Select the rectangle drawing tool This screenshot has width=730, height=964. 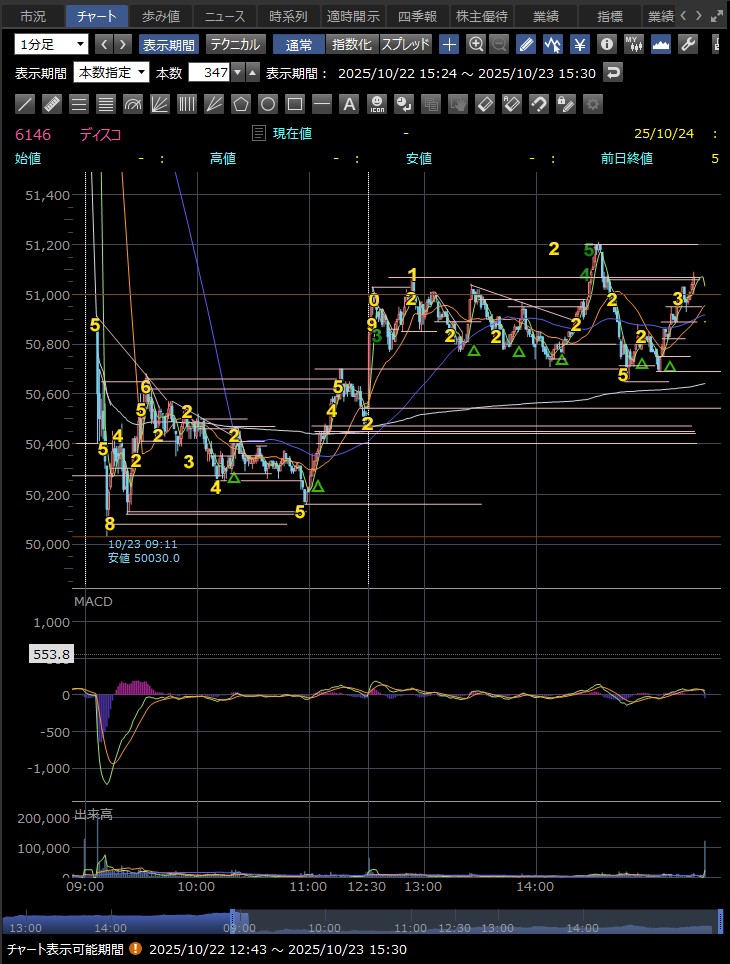295,104
